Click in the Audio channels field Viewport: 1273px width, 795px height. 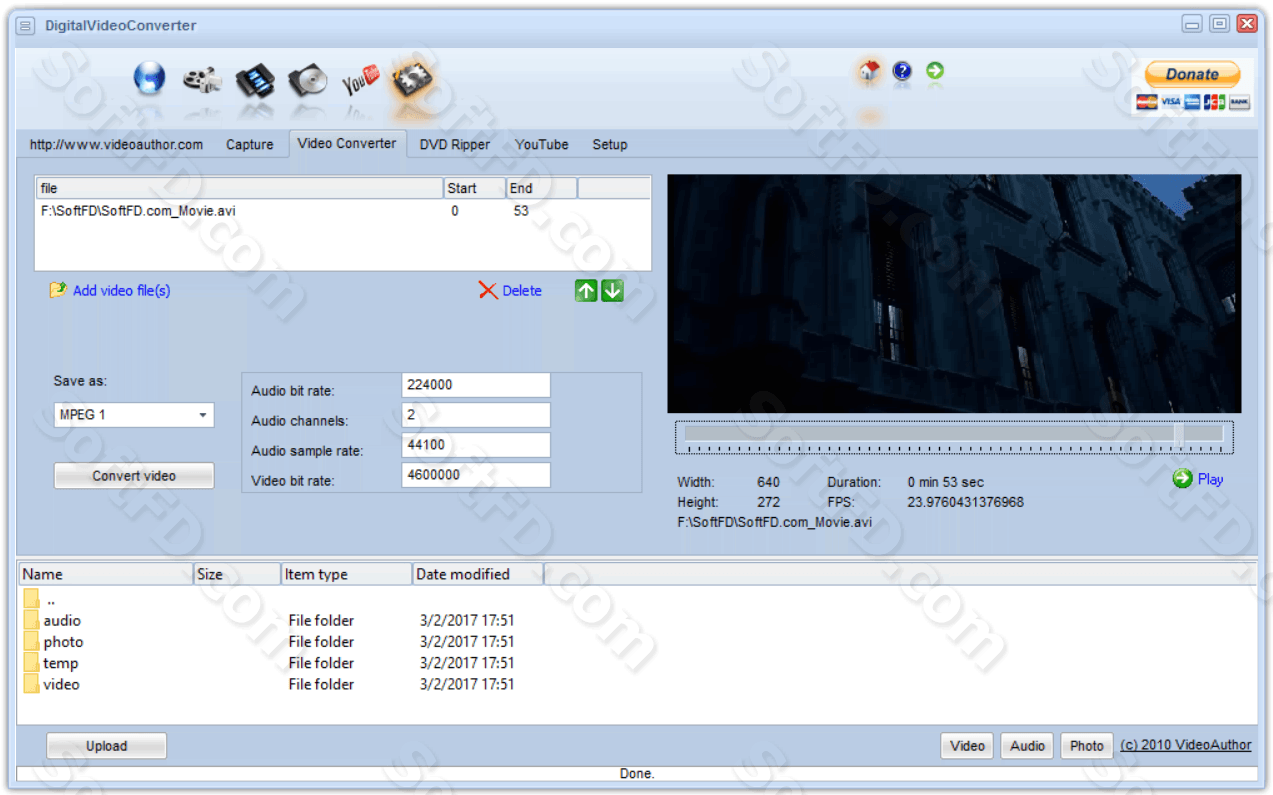(476, 415)
